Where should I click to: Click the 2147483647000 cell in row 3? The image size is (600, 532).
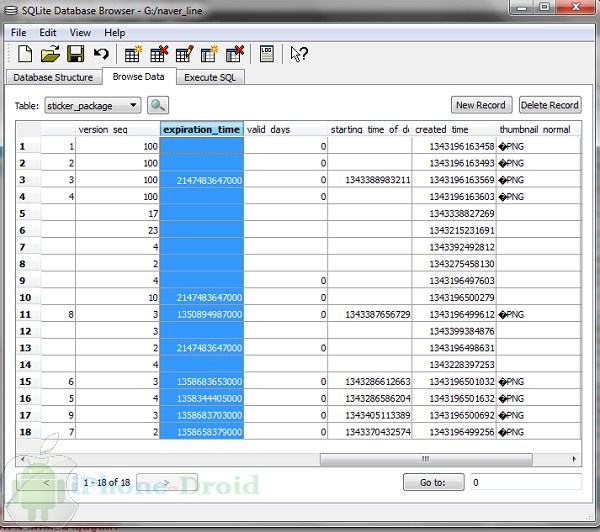(202, 180)
